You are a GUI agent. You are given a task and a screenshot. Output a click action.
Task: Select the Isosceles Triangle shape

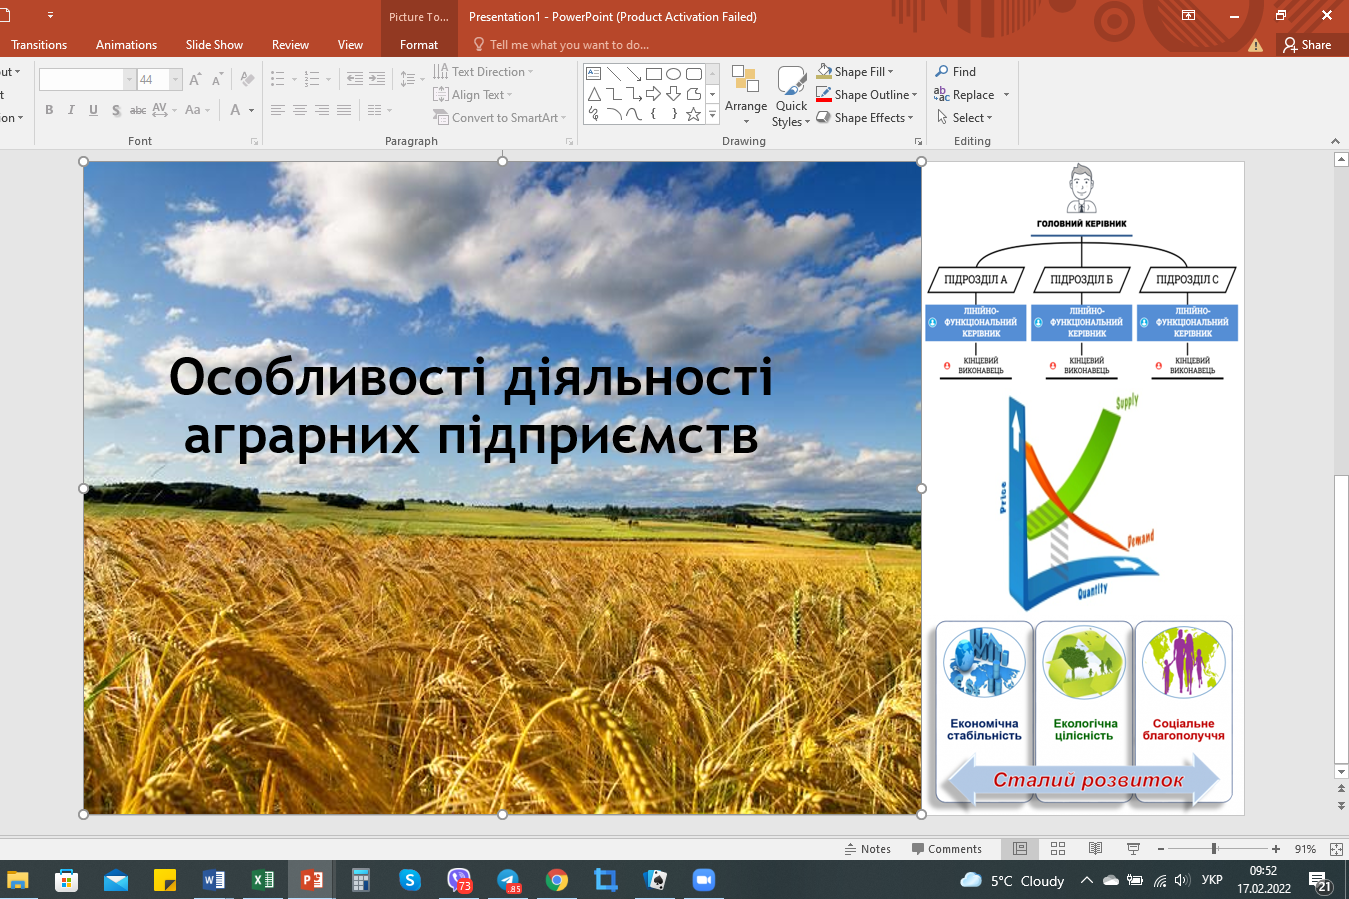(x=593, y=94)
